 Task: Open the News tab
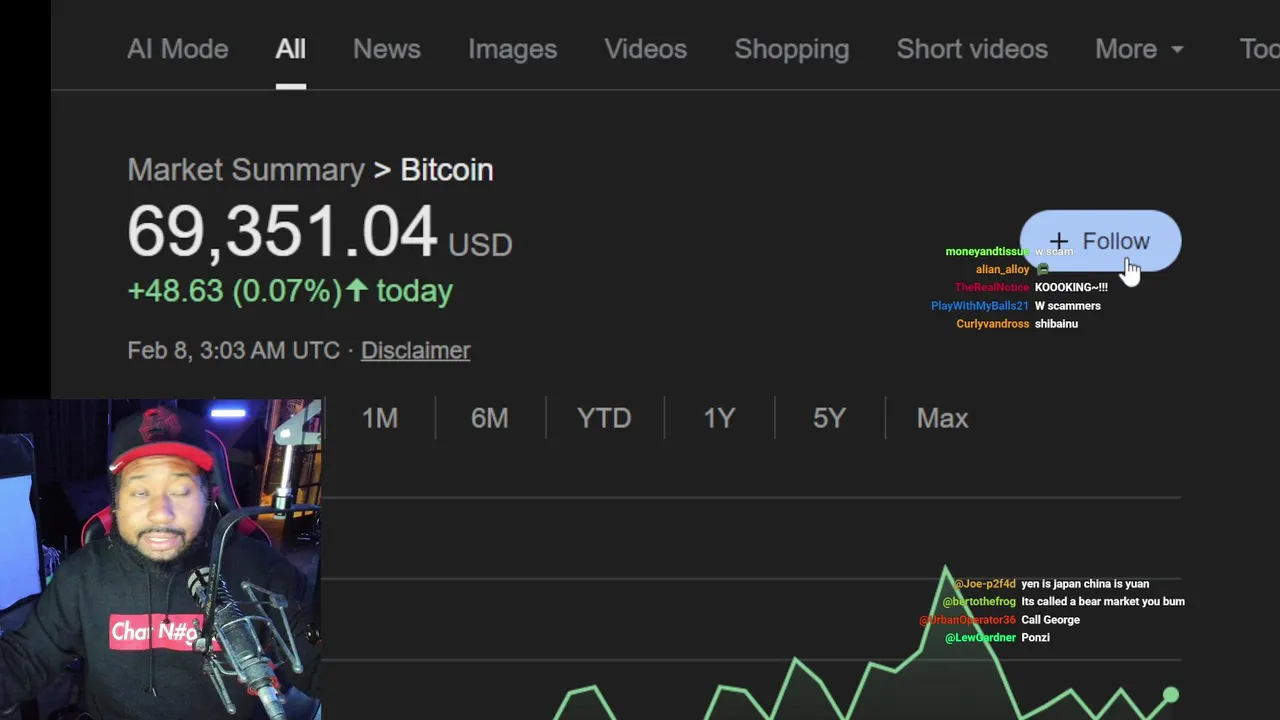pyautogui.click(x=386, y=49)
